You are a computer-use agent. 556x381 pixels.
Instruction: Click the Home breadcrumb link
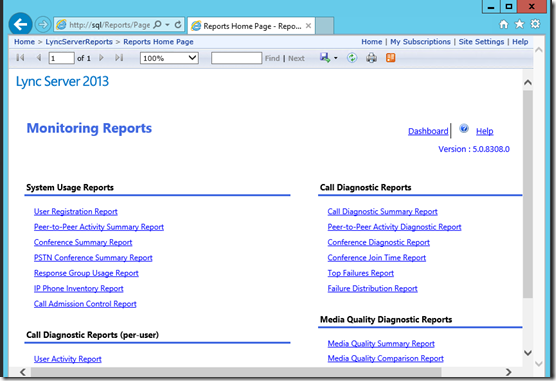(24, 42)
